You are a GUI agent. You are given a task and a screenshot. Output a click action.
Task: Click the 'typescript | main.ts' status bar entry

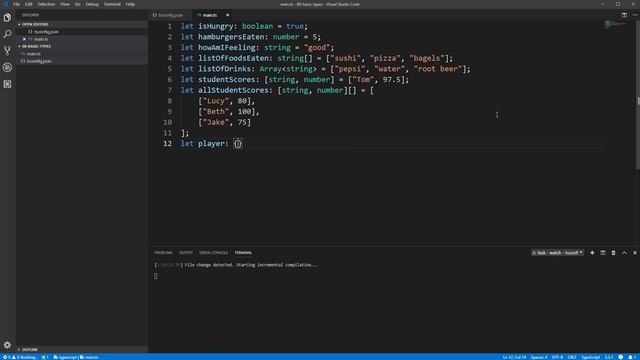pos(76,357)
